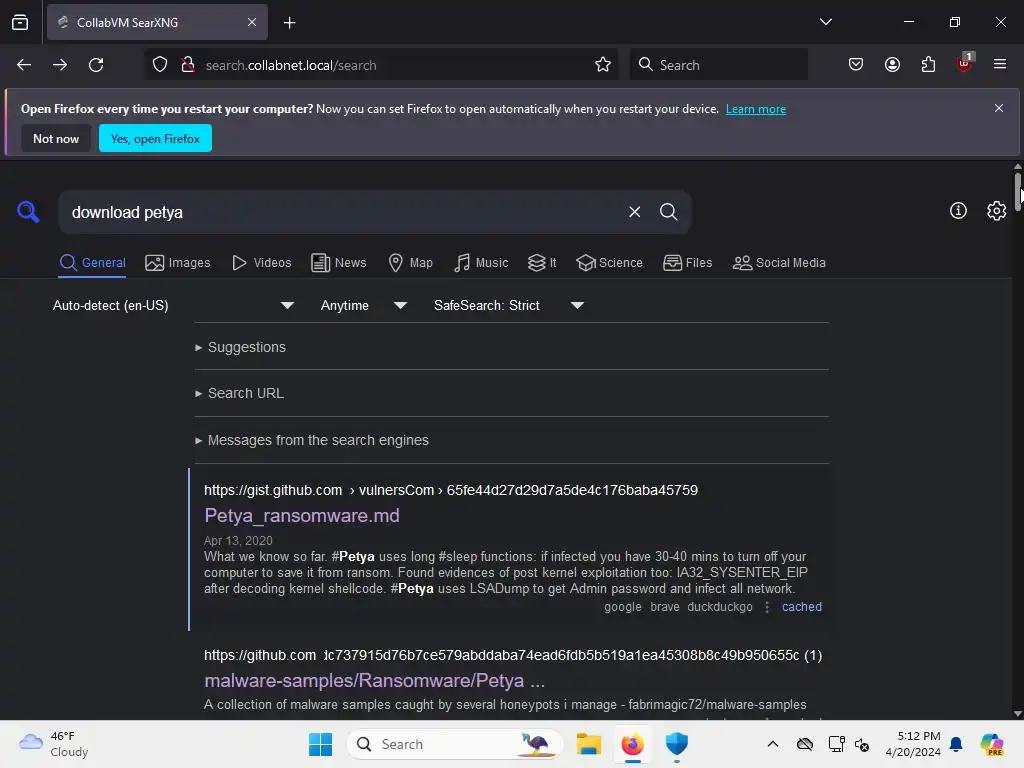Open the Firefox View icon

point(20,22)
